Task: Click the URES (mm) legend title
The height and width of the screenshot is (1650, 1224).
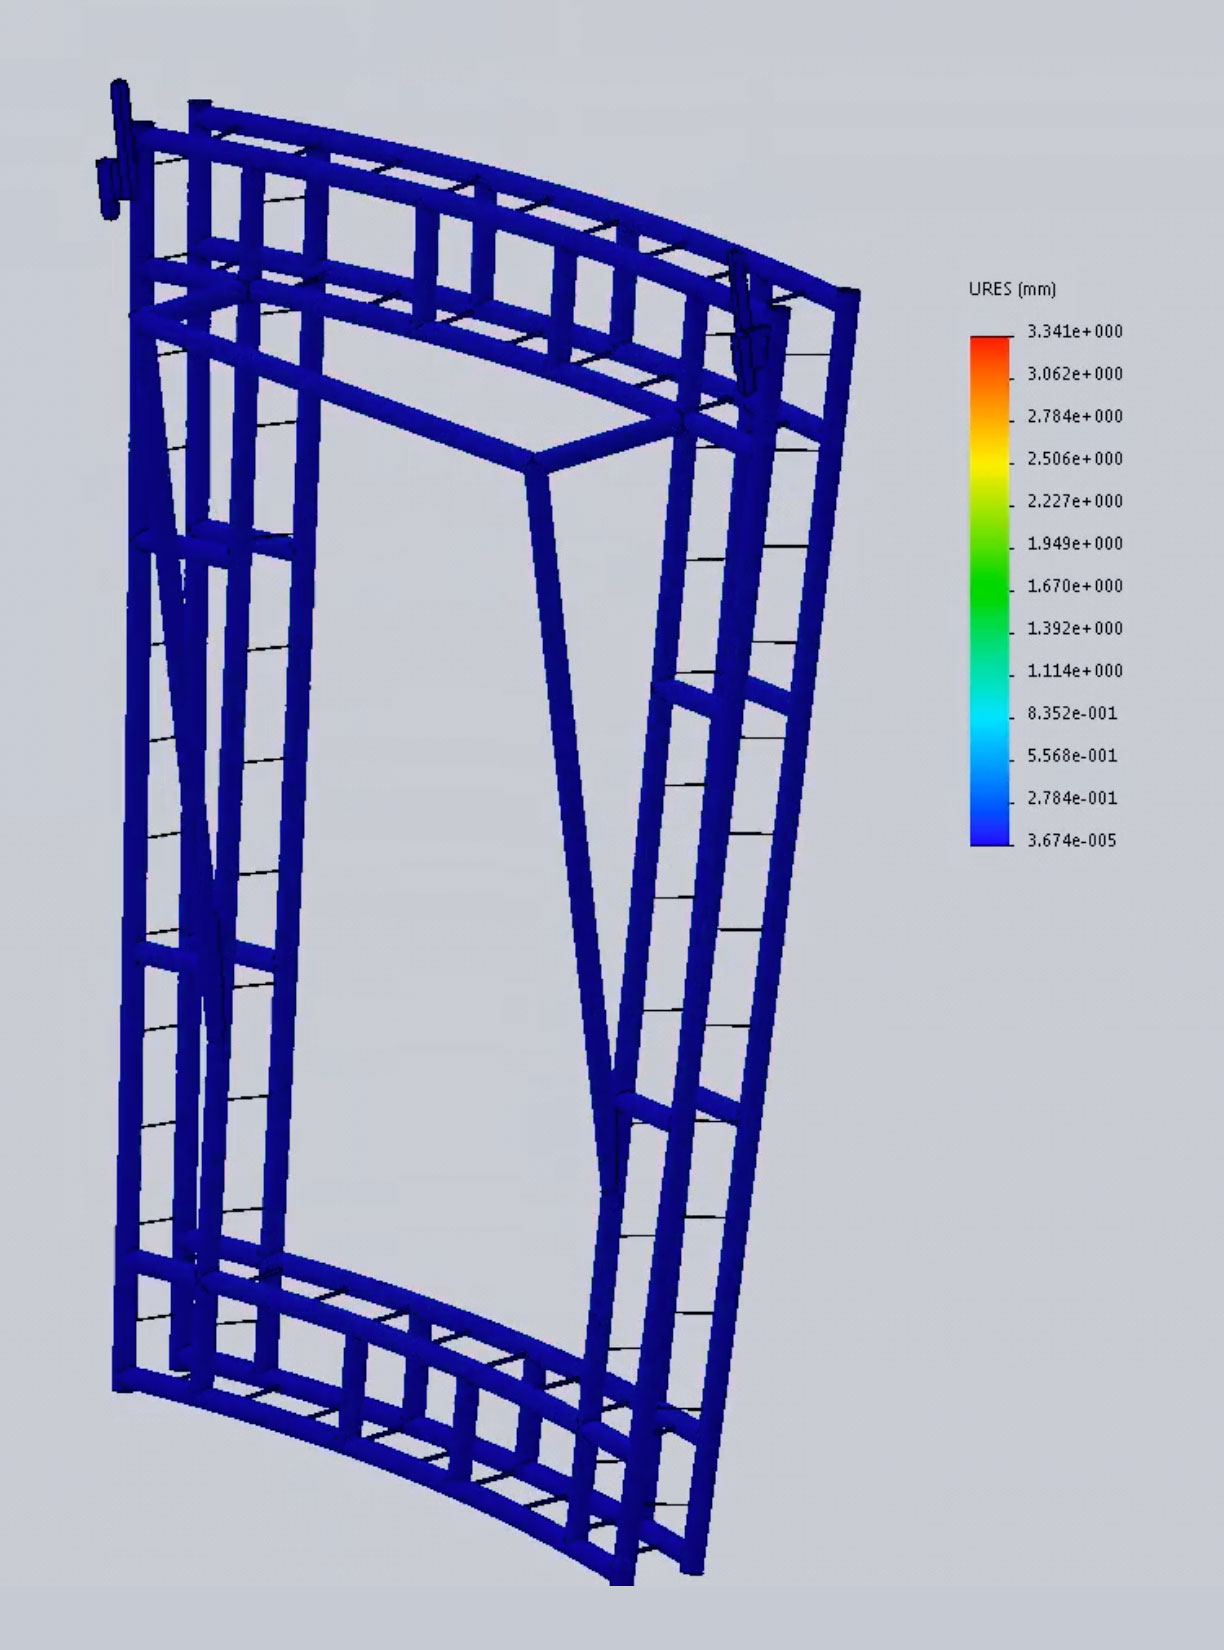Action: 1012,289
